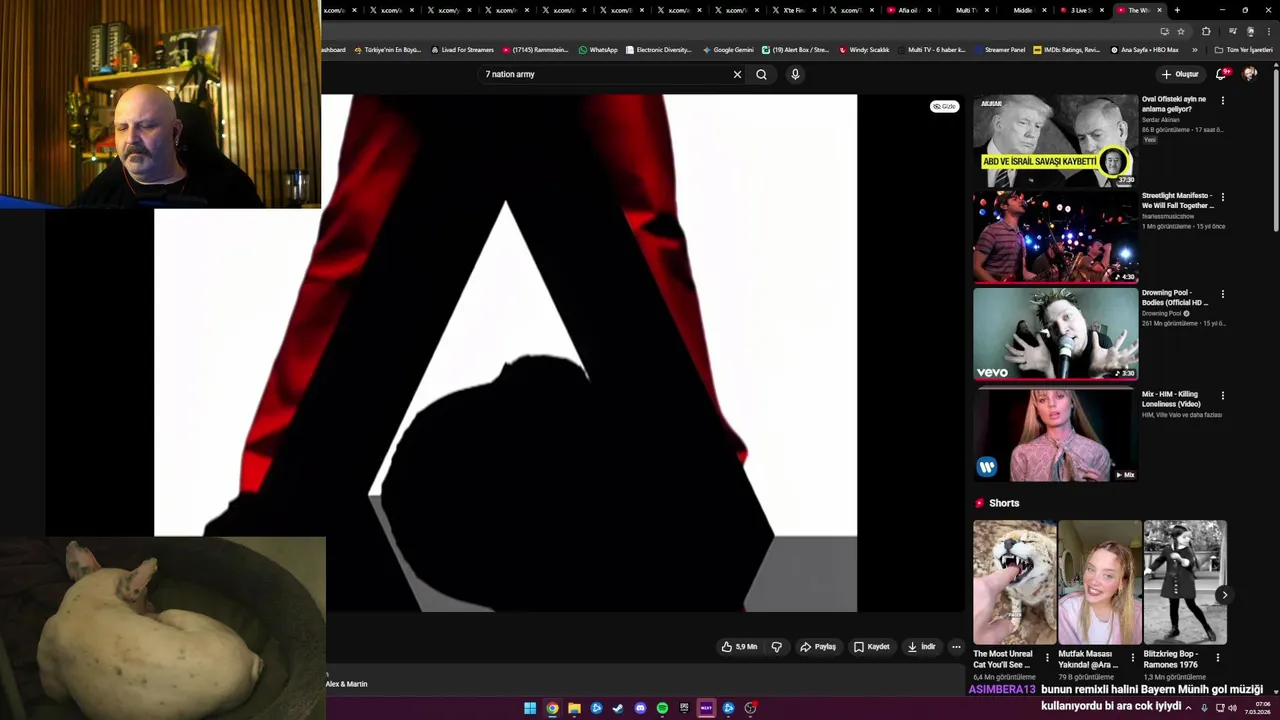The width and height of the screenshot is (1280, 720).
Task: Switch to the Multi TV tab
Action: (x=966, y=10)
